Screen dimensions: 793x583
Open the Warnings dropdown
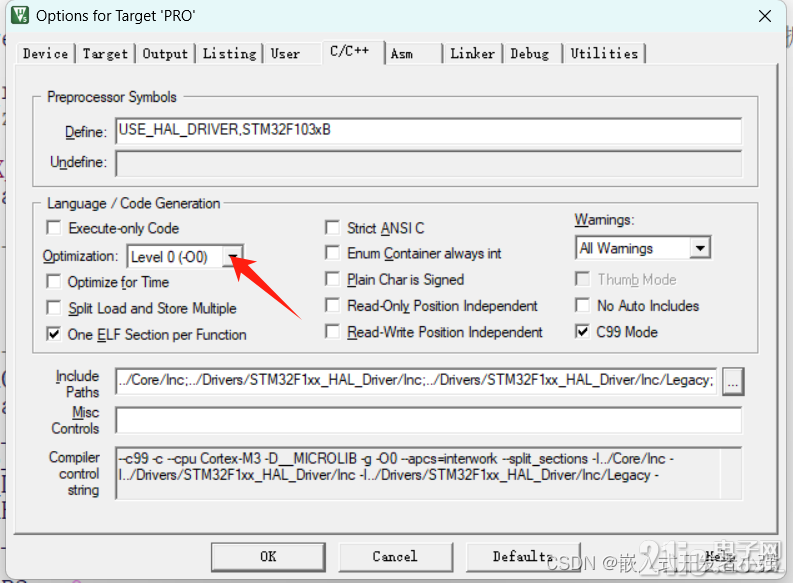(700, 248)
